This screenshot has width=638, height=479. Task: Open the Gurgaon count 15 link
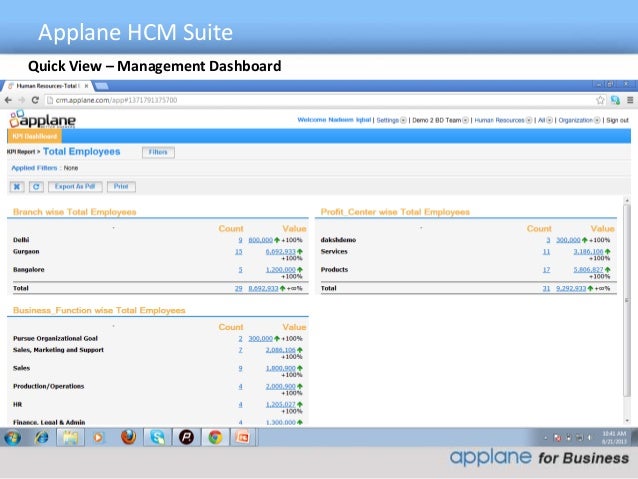[x=238, y=252]
